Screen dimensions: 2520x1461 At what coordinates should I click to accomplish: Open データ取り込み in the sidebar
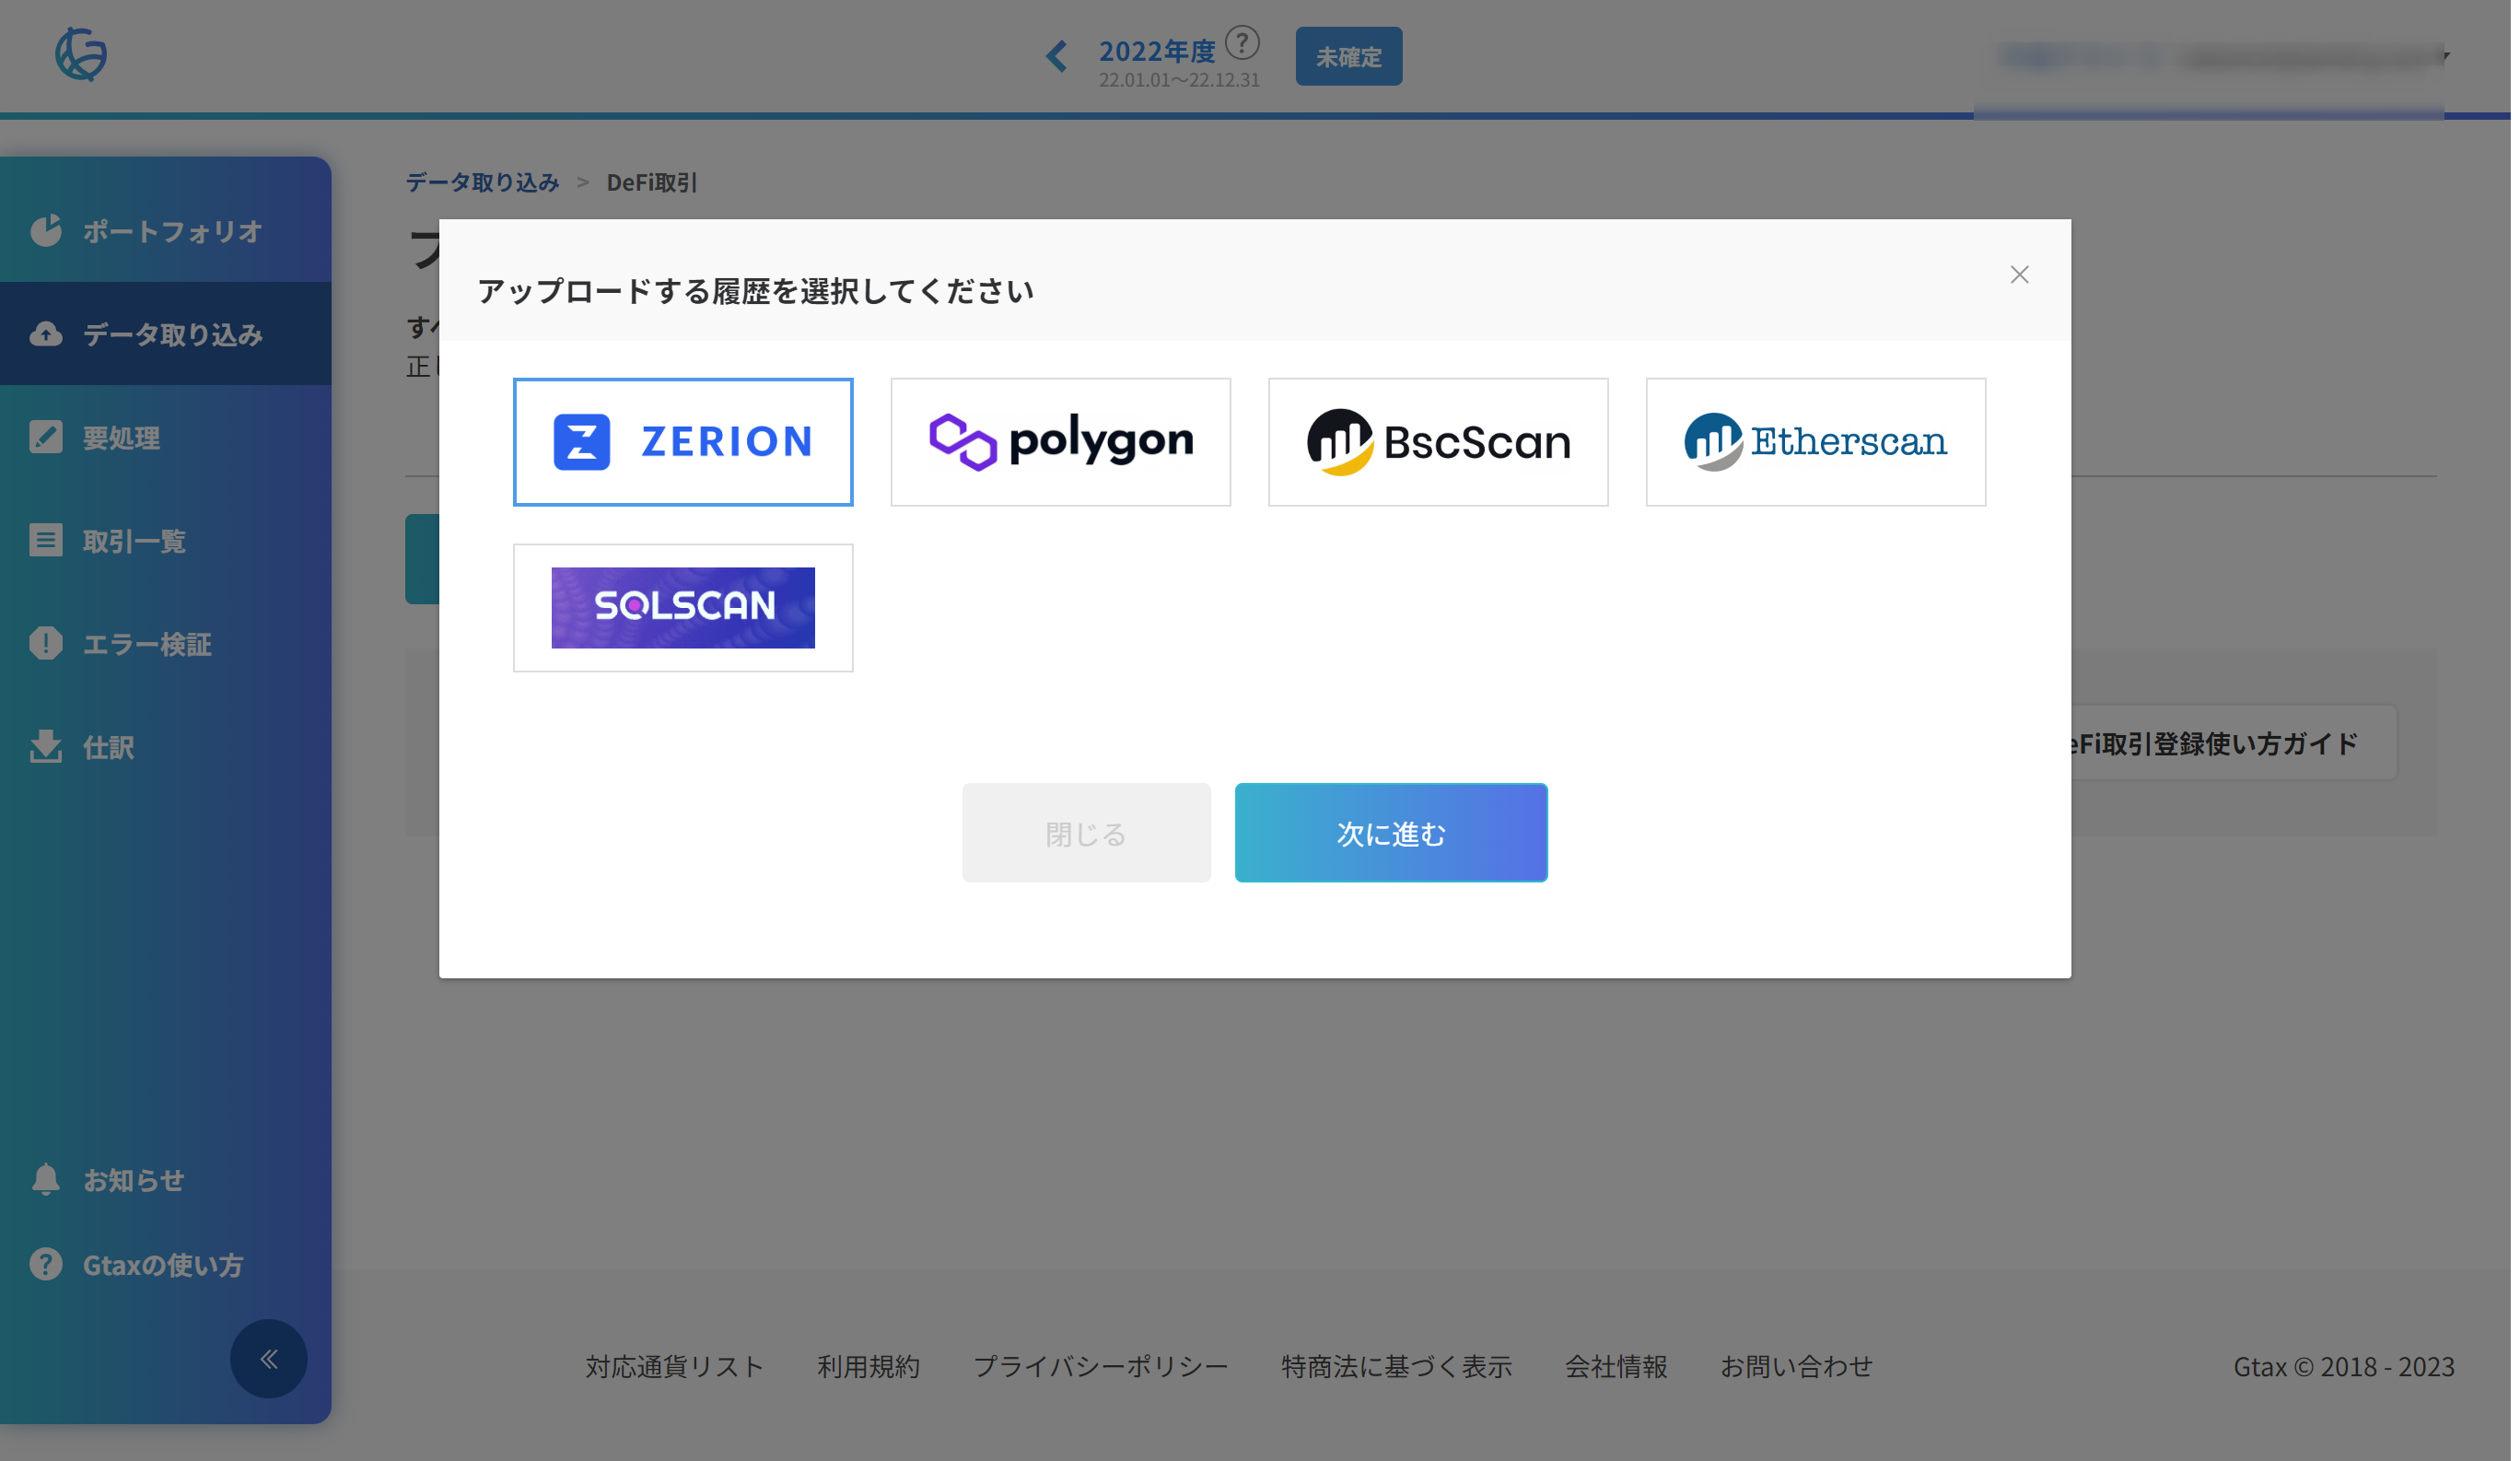[x=166, y=335]
